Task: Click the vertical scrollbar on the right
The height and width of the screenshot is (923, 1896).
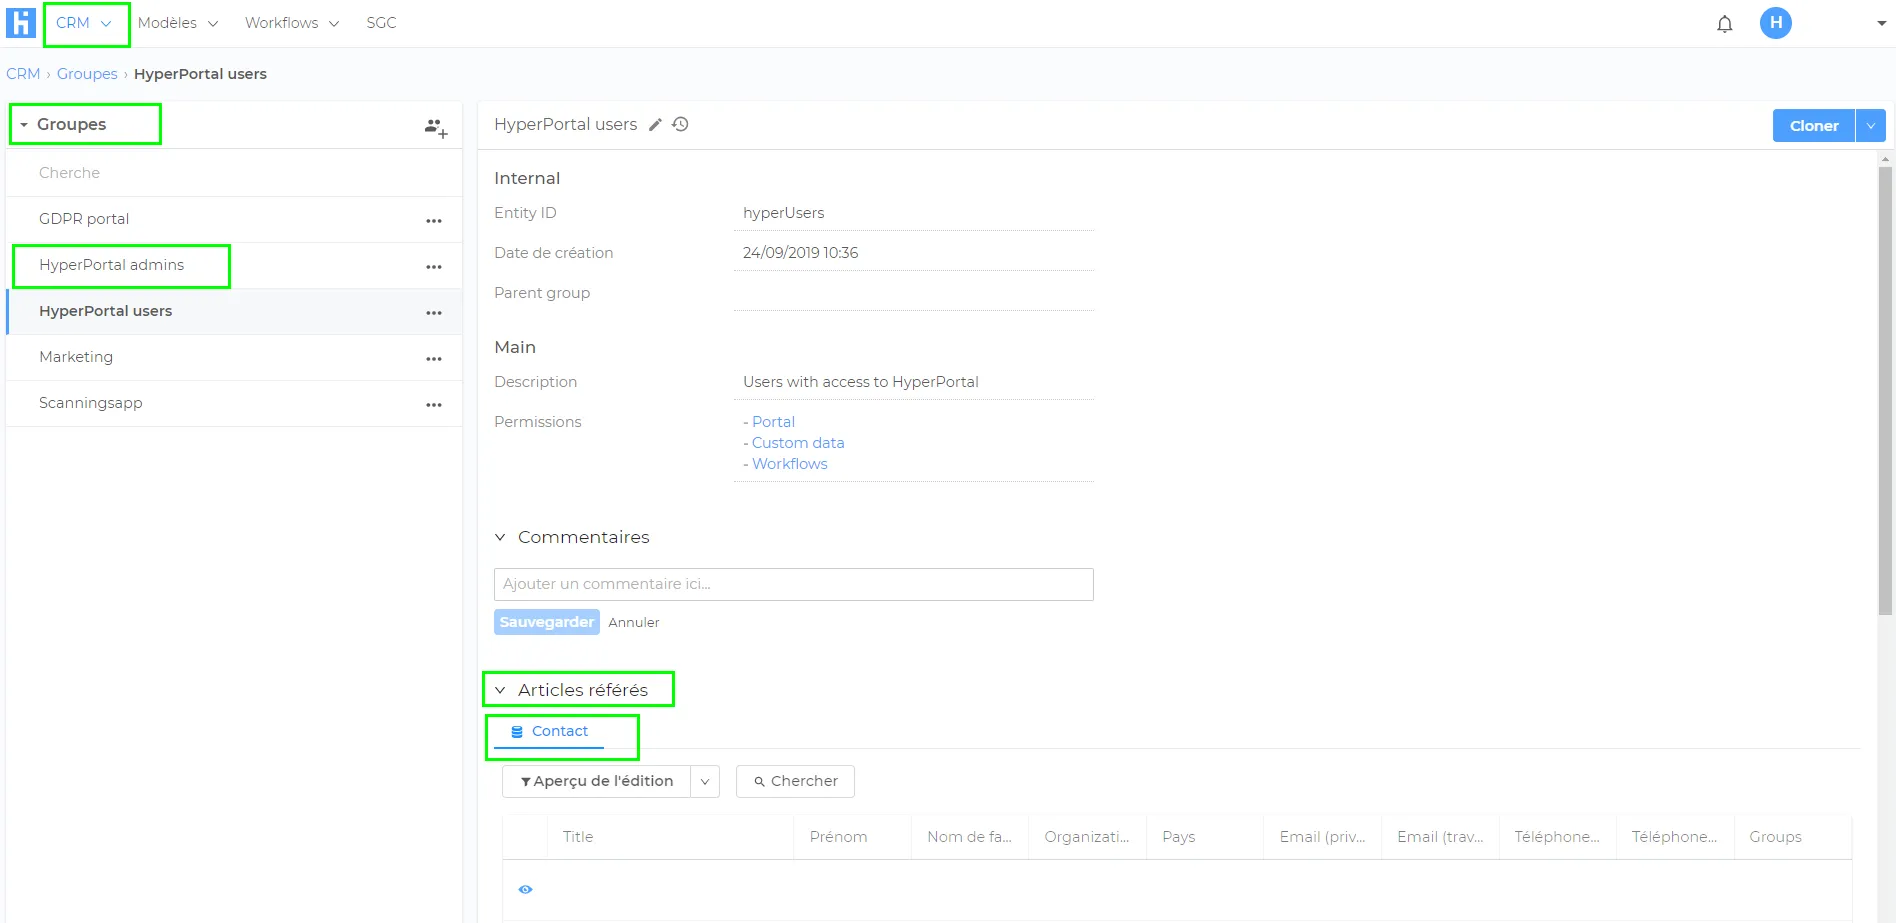Action: coord(1885,390)
